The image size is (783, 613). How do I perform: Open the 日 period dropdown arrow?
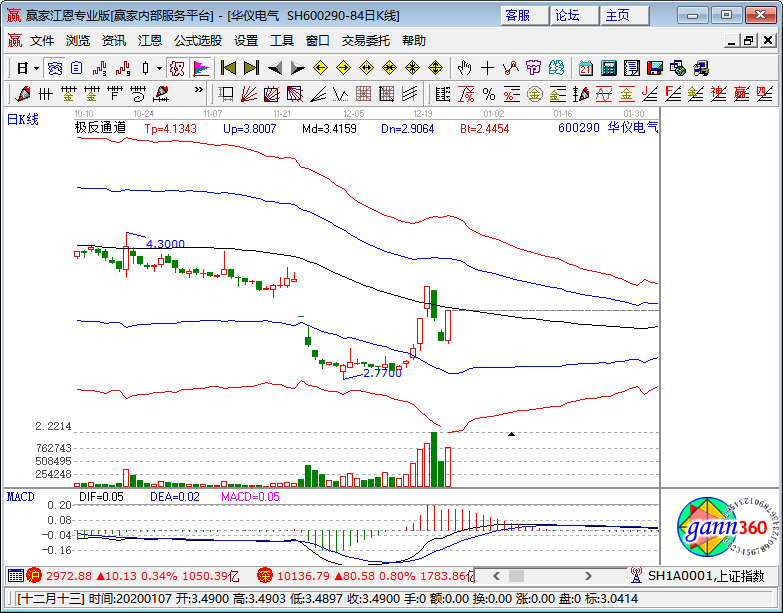(36, 68)
